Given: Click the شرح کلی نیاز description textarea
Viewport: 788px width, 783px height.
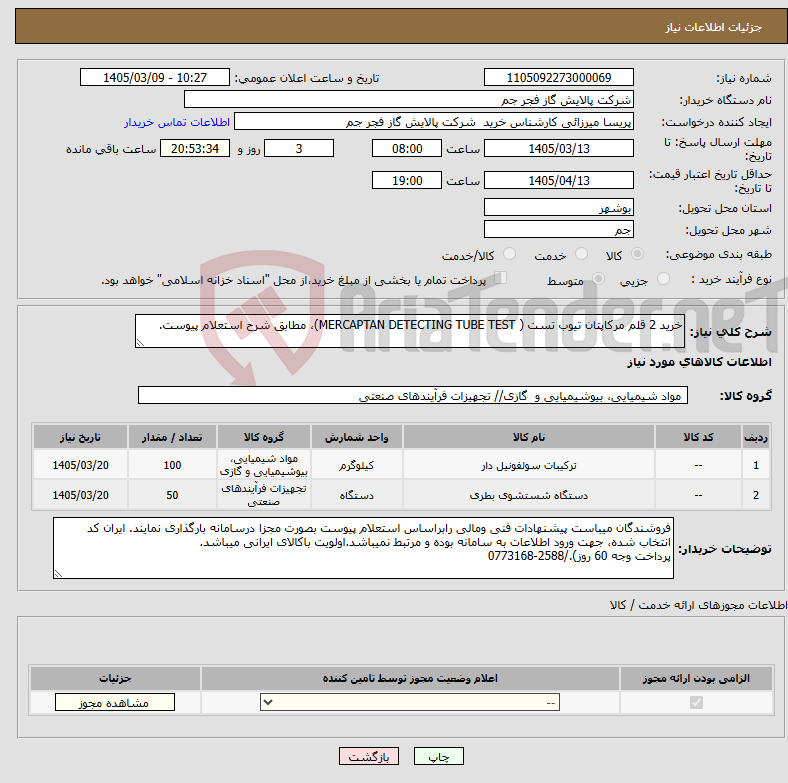Looking at the screenshot, I should [410, 331].
